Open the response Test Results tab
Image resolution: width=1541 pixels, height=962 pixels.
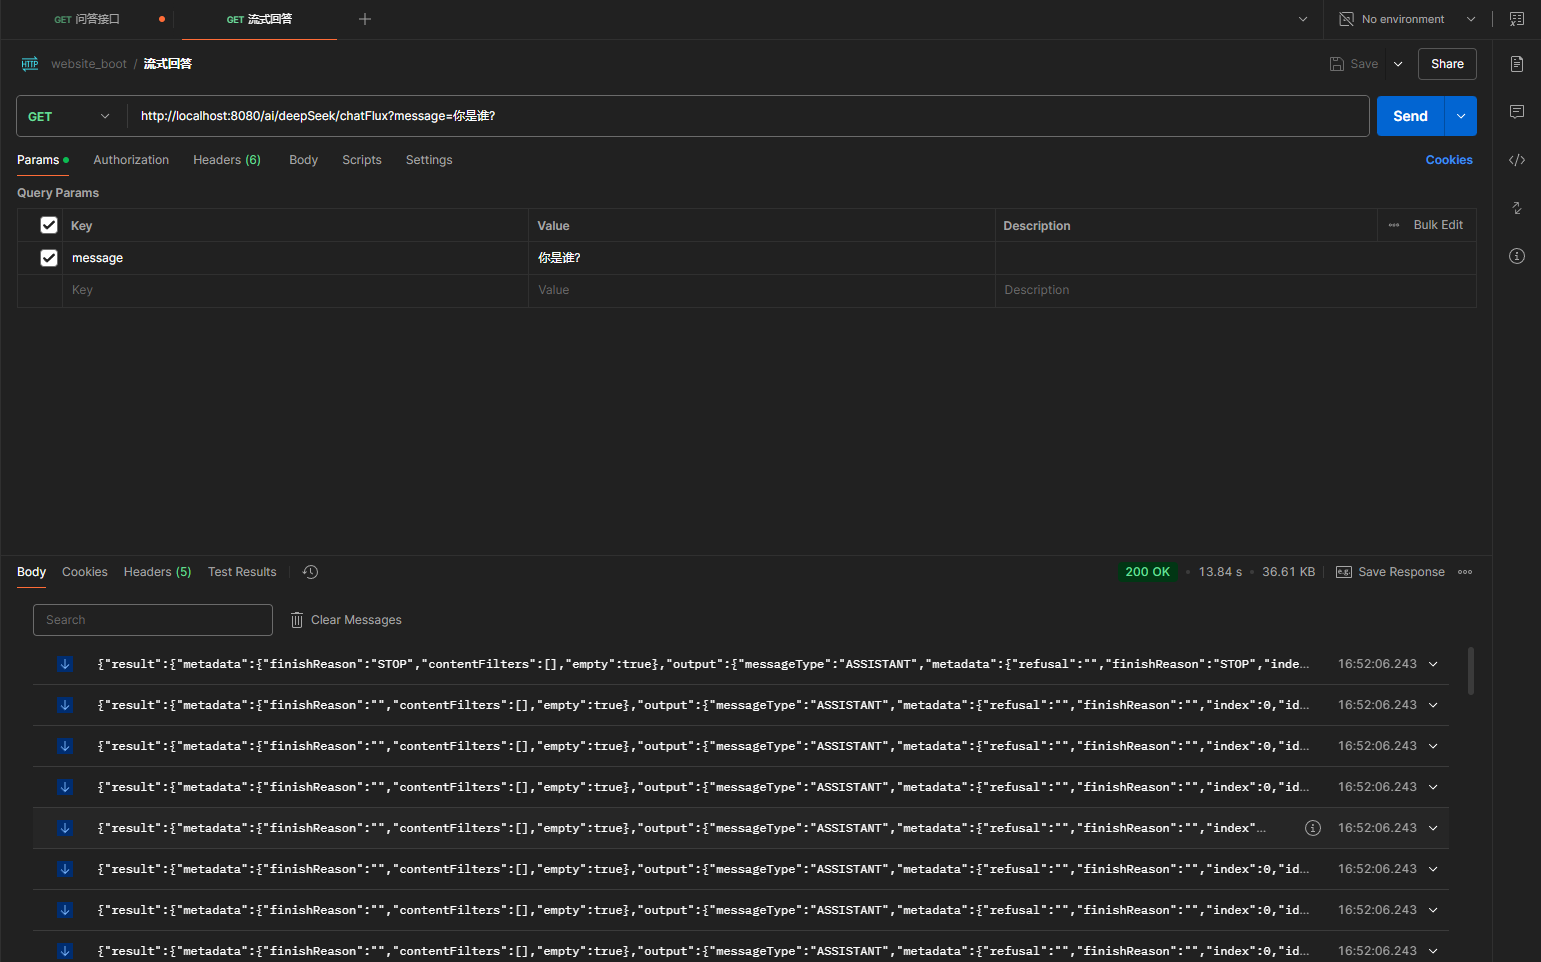coord(242,572)
